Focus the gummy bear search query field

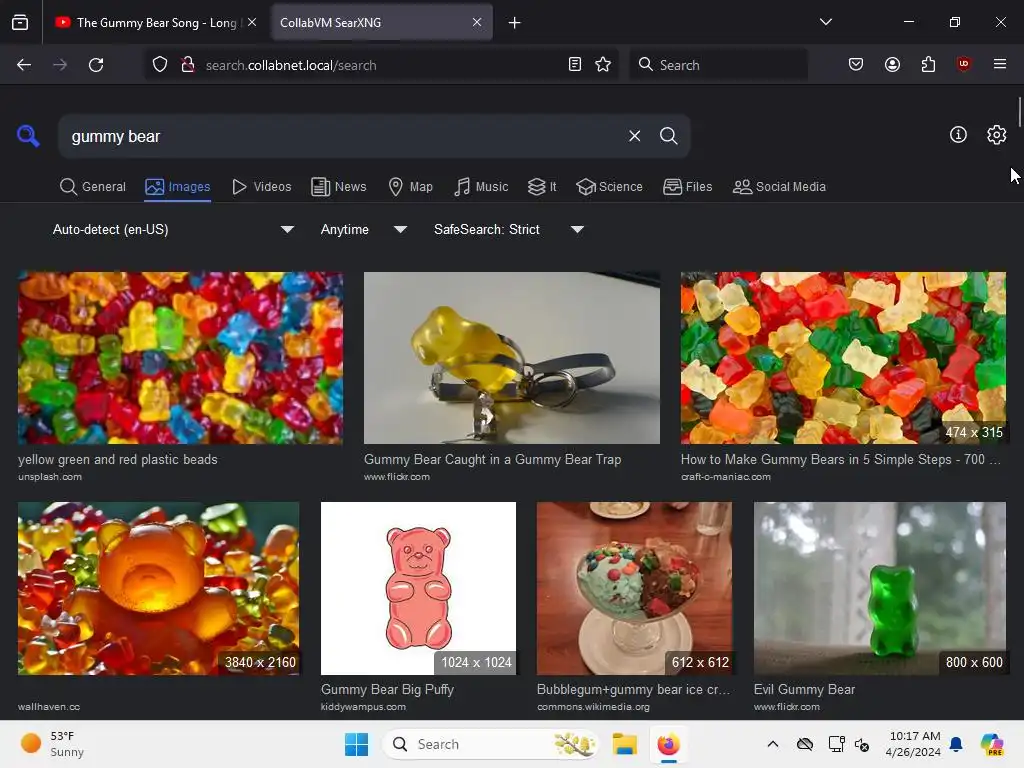coord(340,136)
